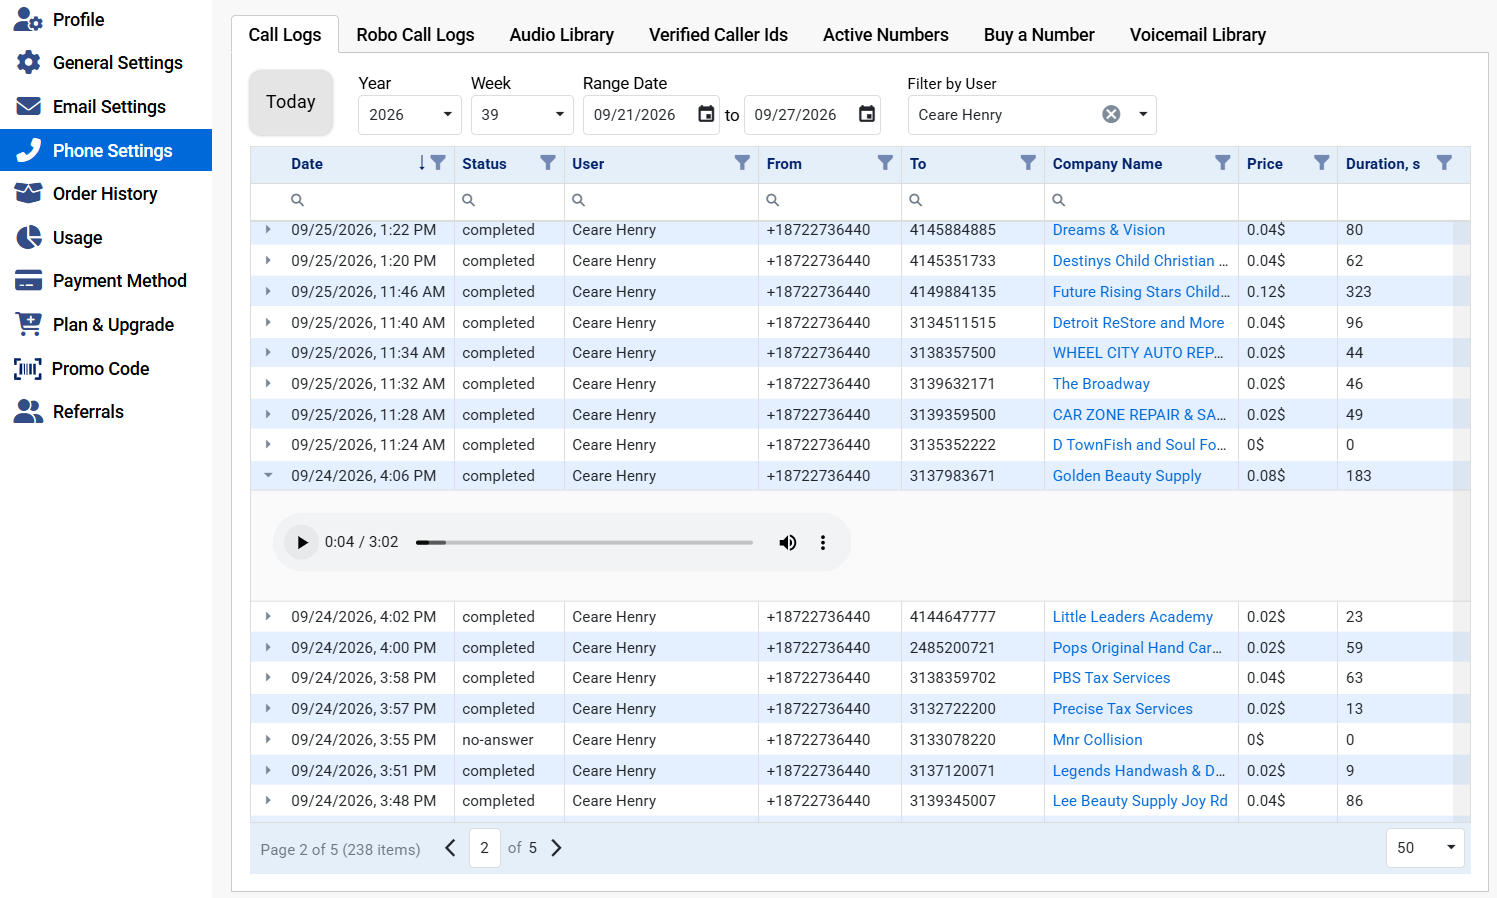The image size is (1497, 898).
Task: Open the start date calendar picker
Action: [706, 114]
